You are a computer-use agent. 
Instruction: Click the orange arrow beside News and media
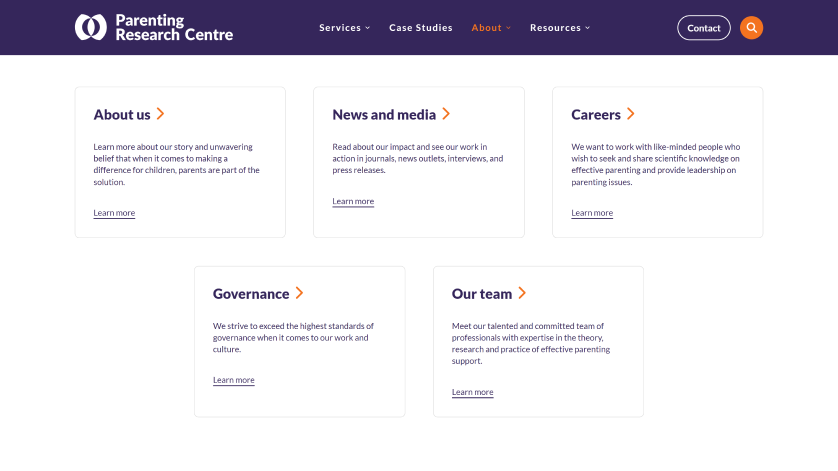446,114
